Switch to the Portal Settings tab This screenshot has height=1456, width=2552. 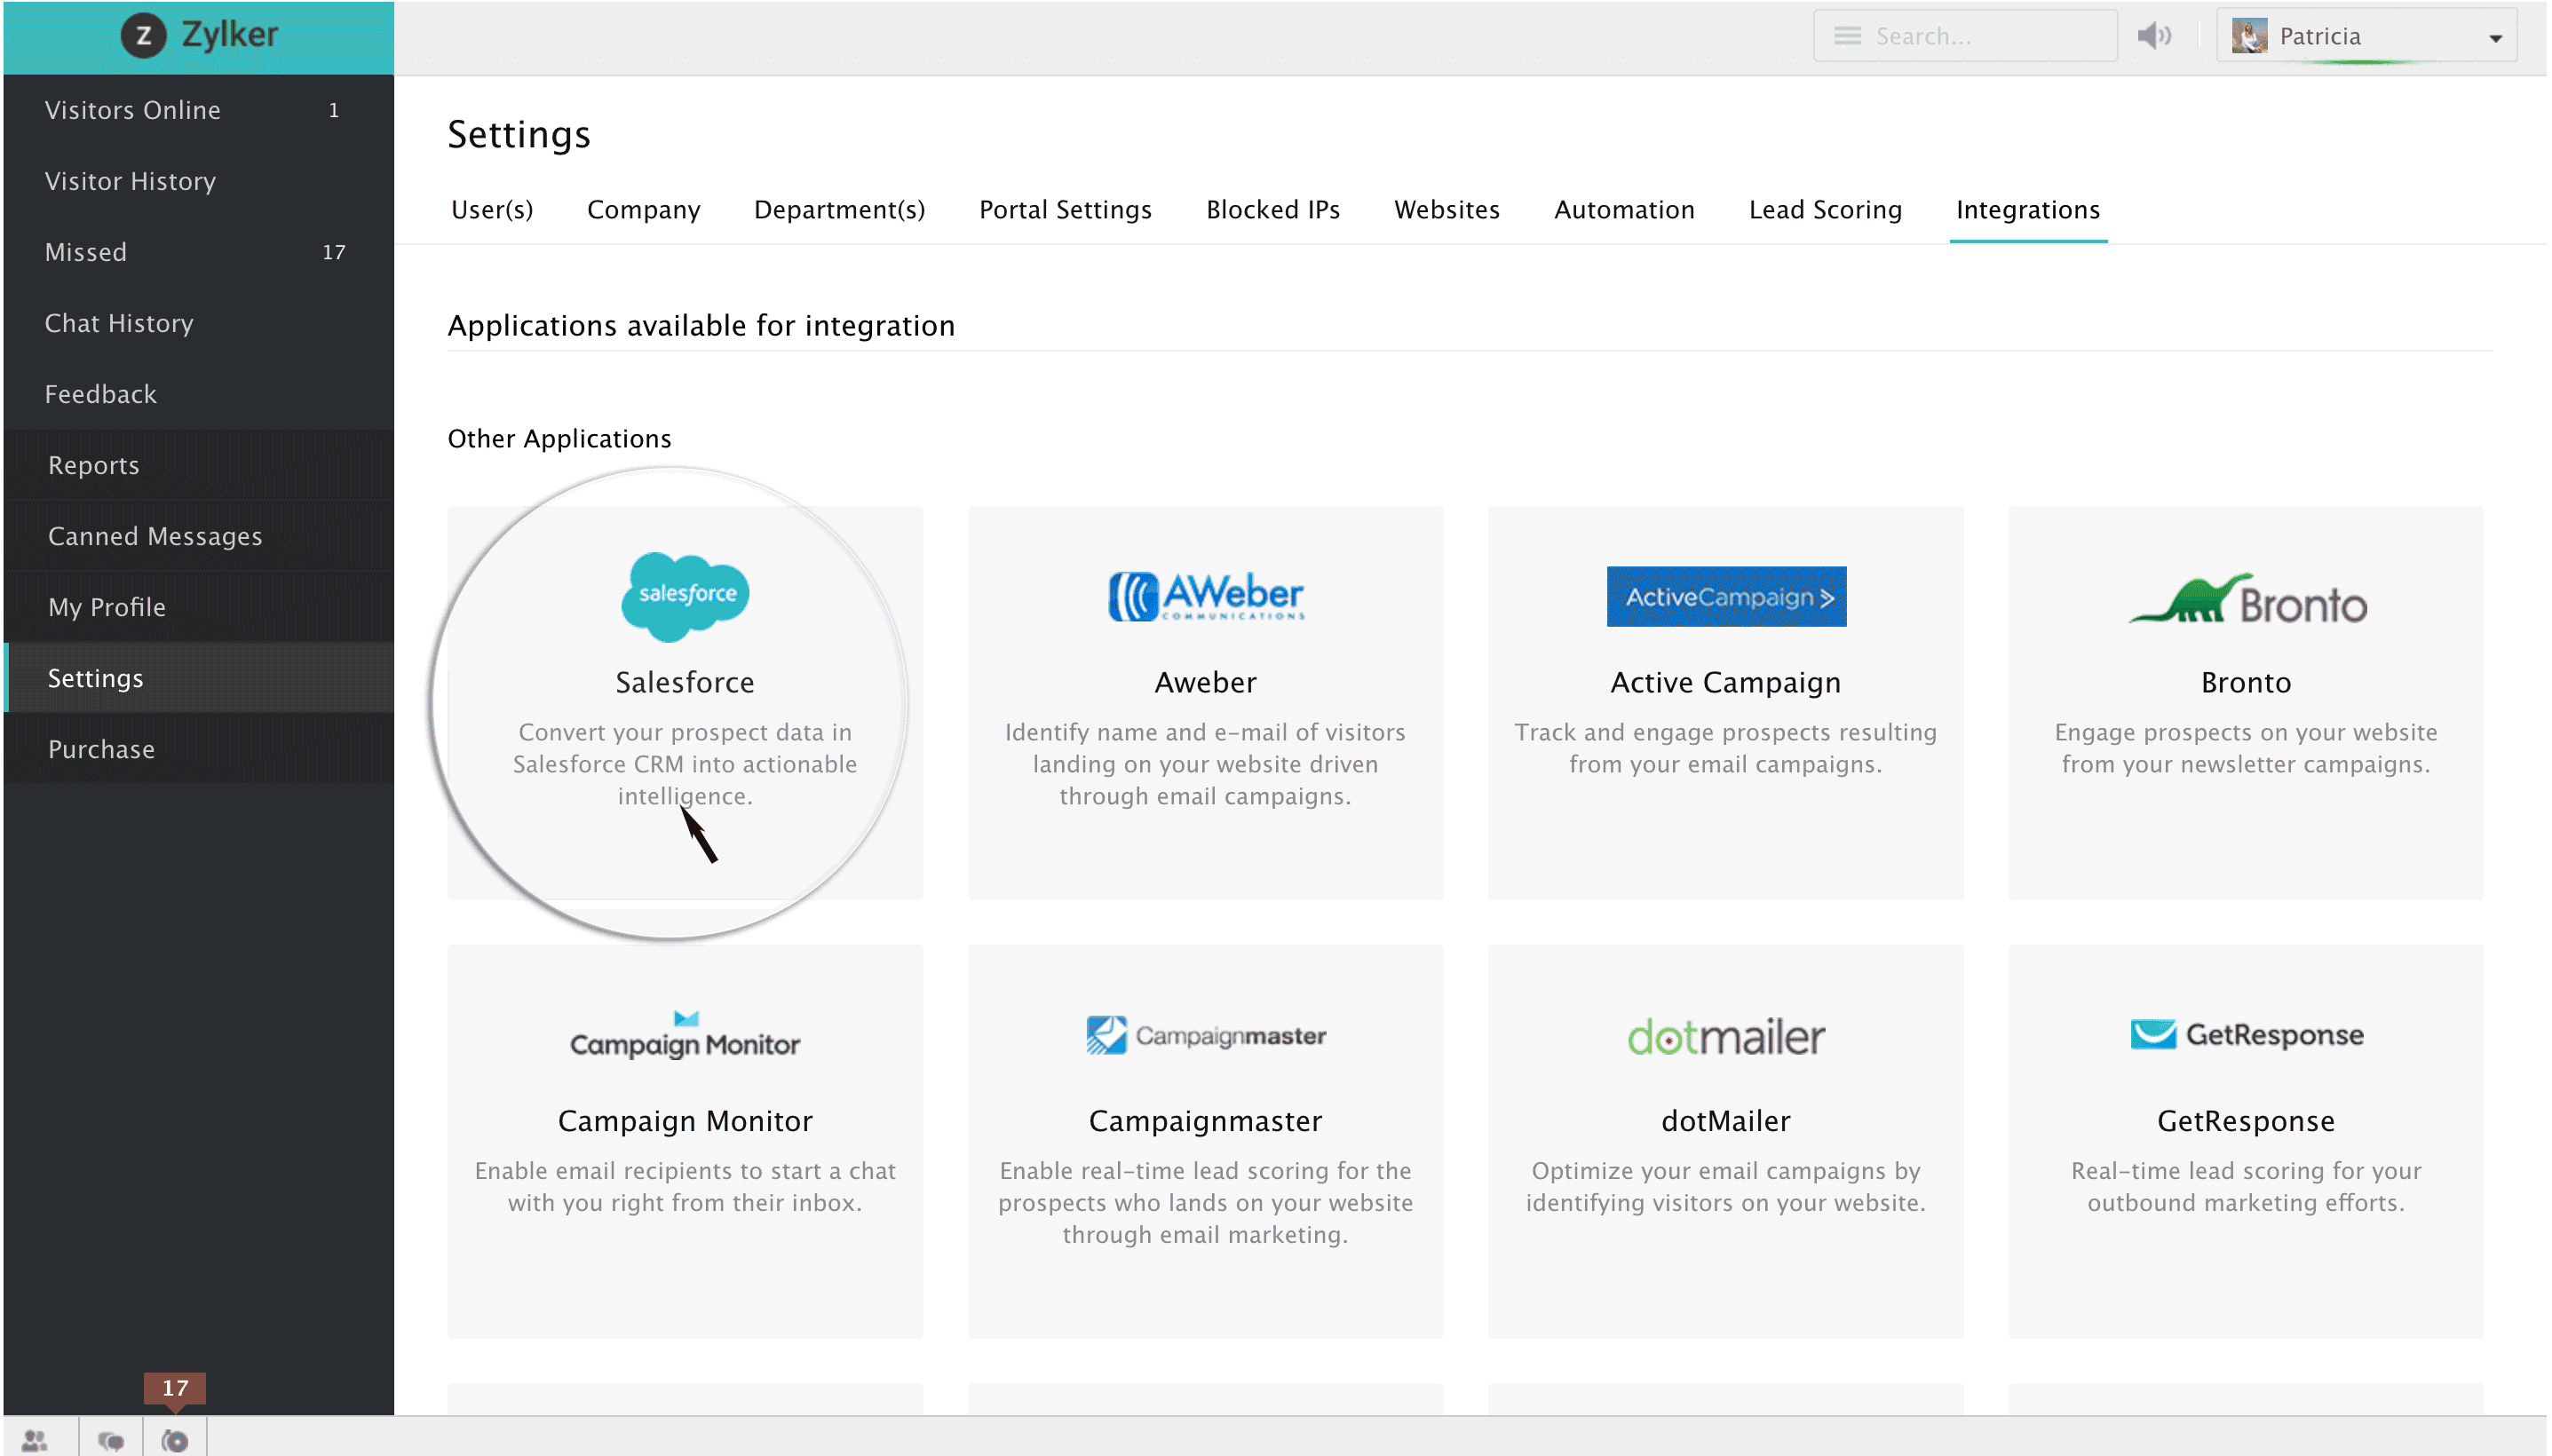[x=1065, y=210]
